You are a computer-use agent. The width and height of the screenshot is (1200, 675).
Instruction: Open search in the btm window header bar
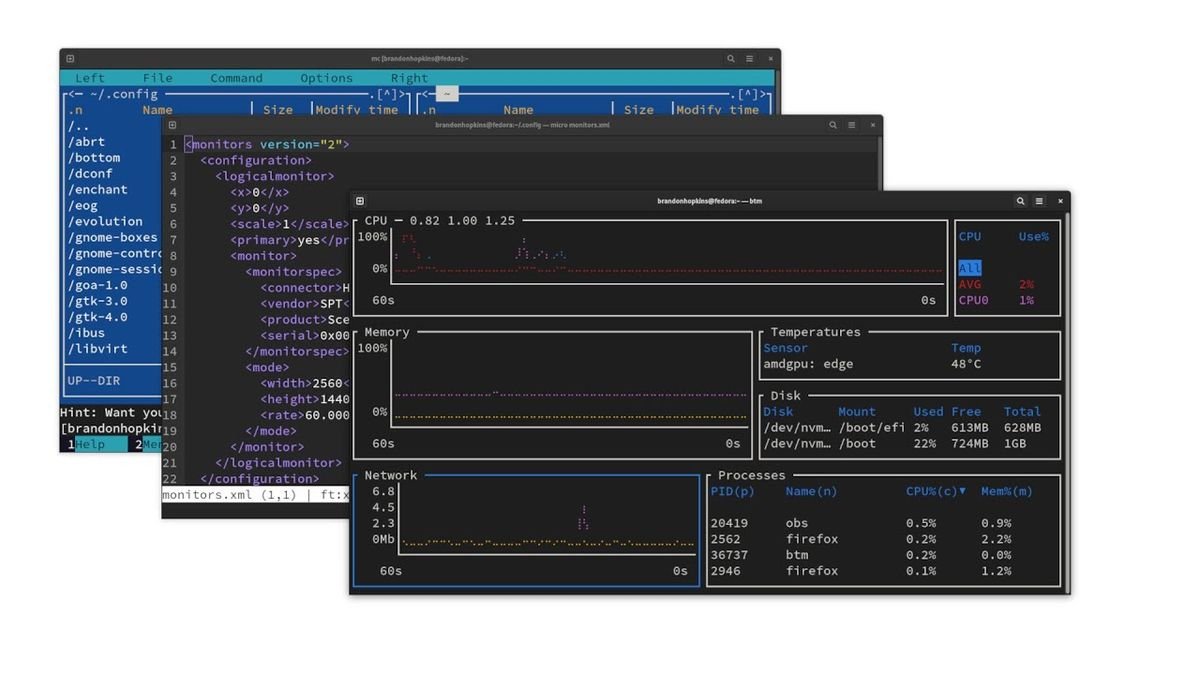click(1019, 201)
